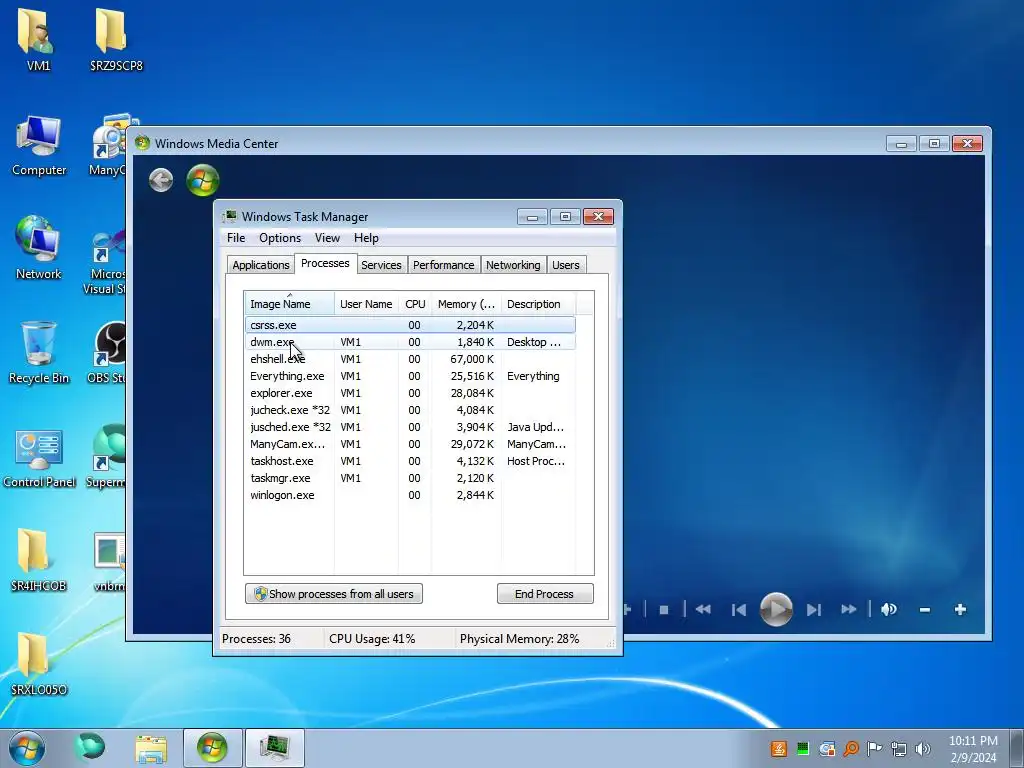This screenshot has width=1024, height=768.
Task: Click the Task Manager taskbar button
Action: 274,748
